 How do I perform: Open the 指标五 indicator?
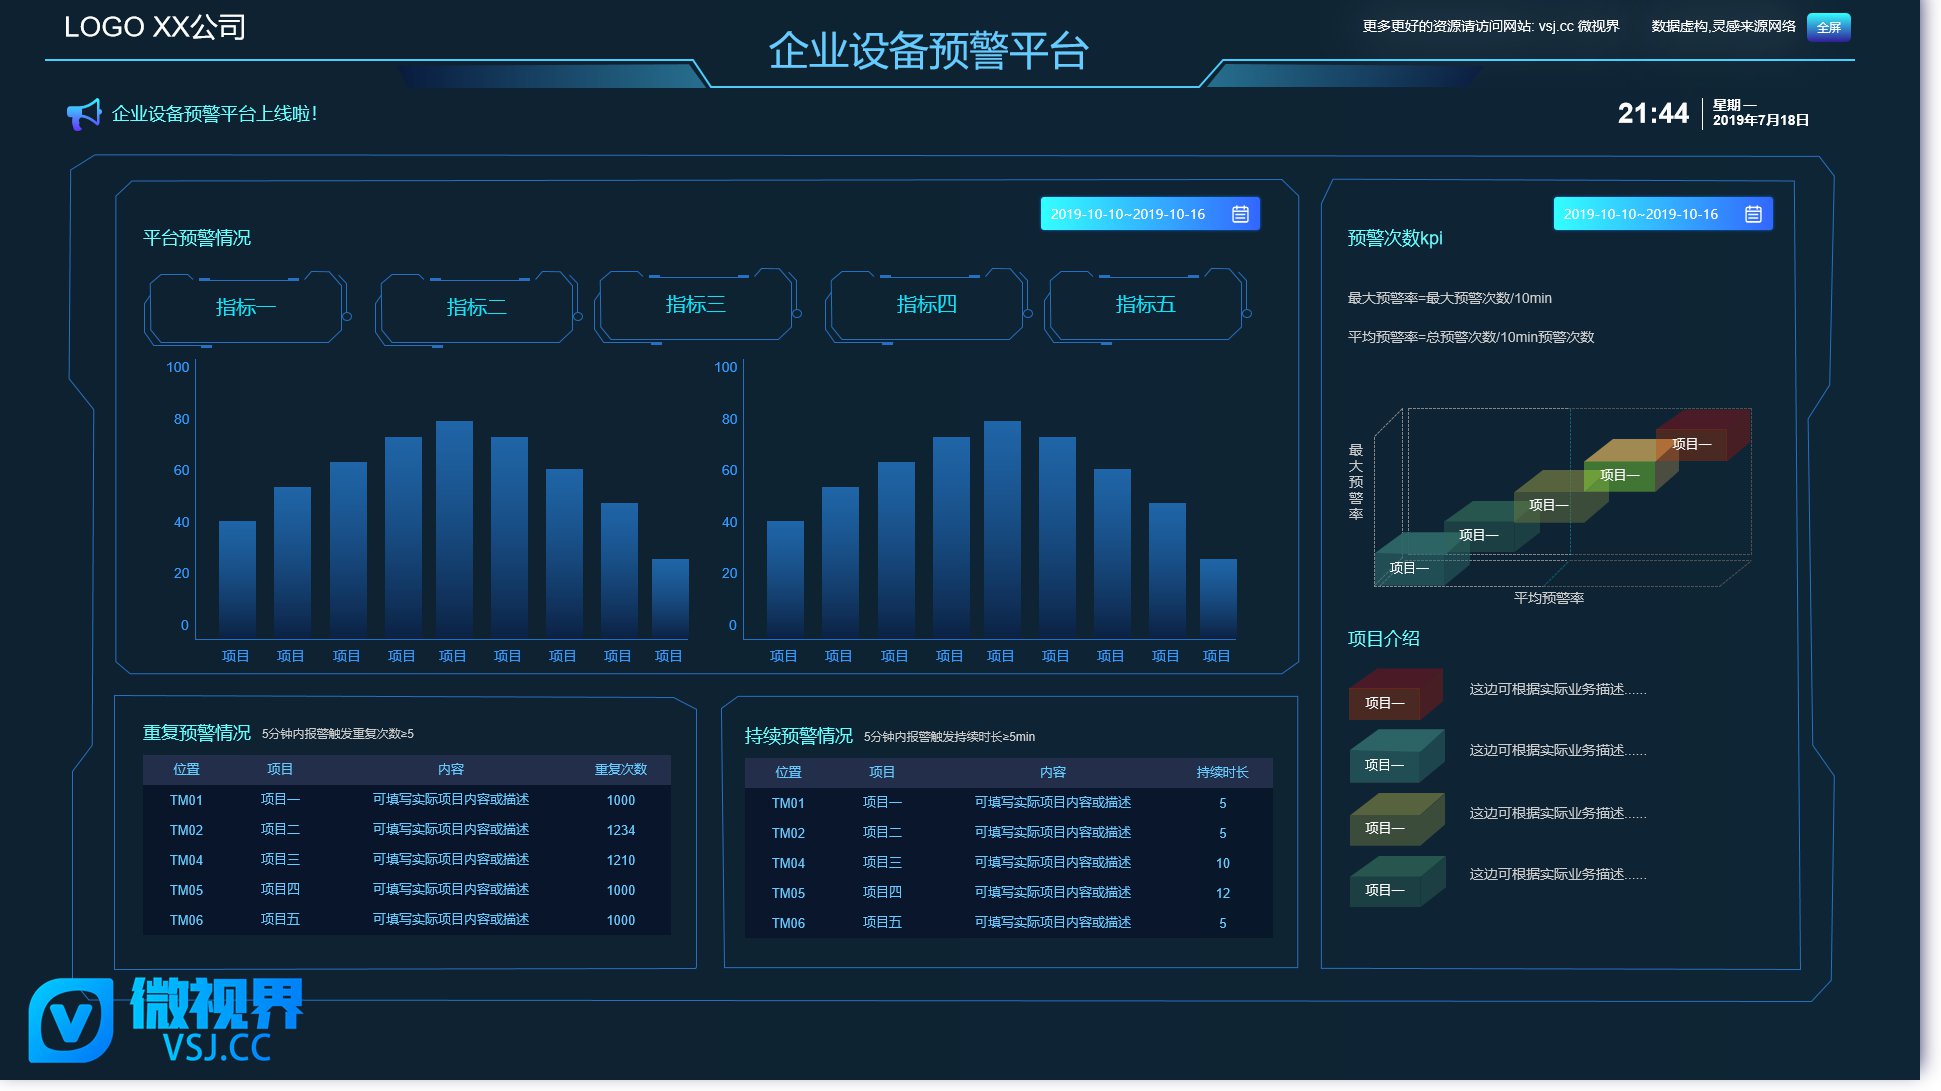coord(1145,305)
